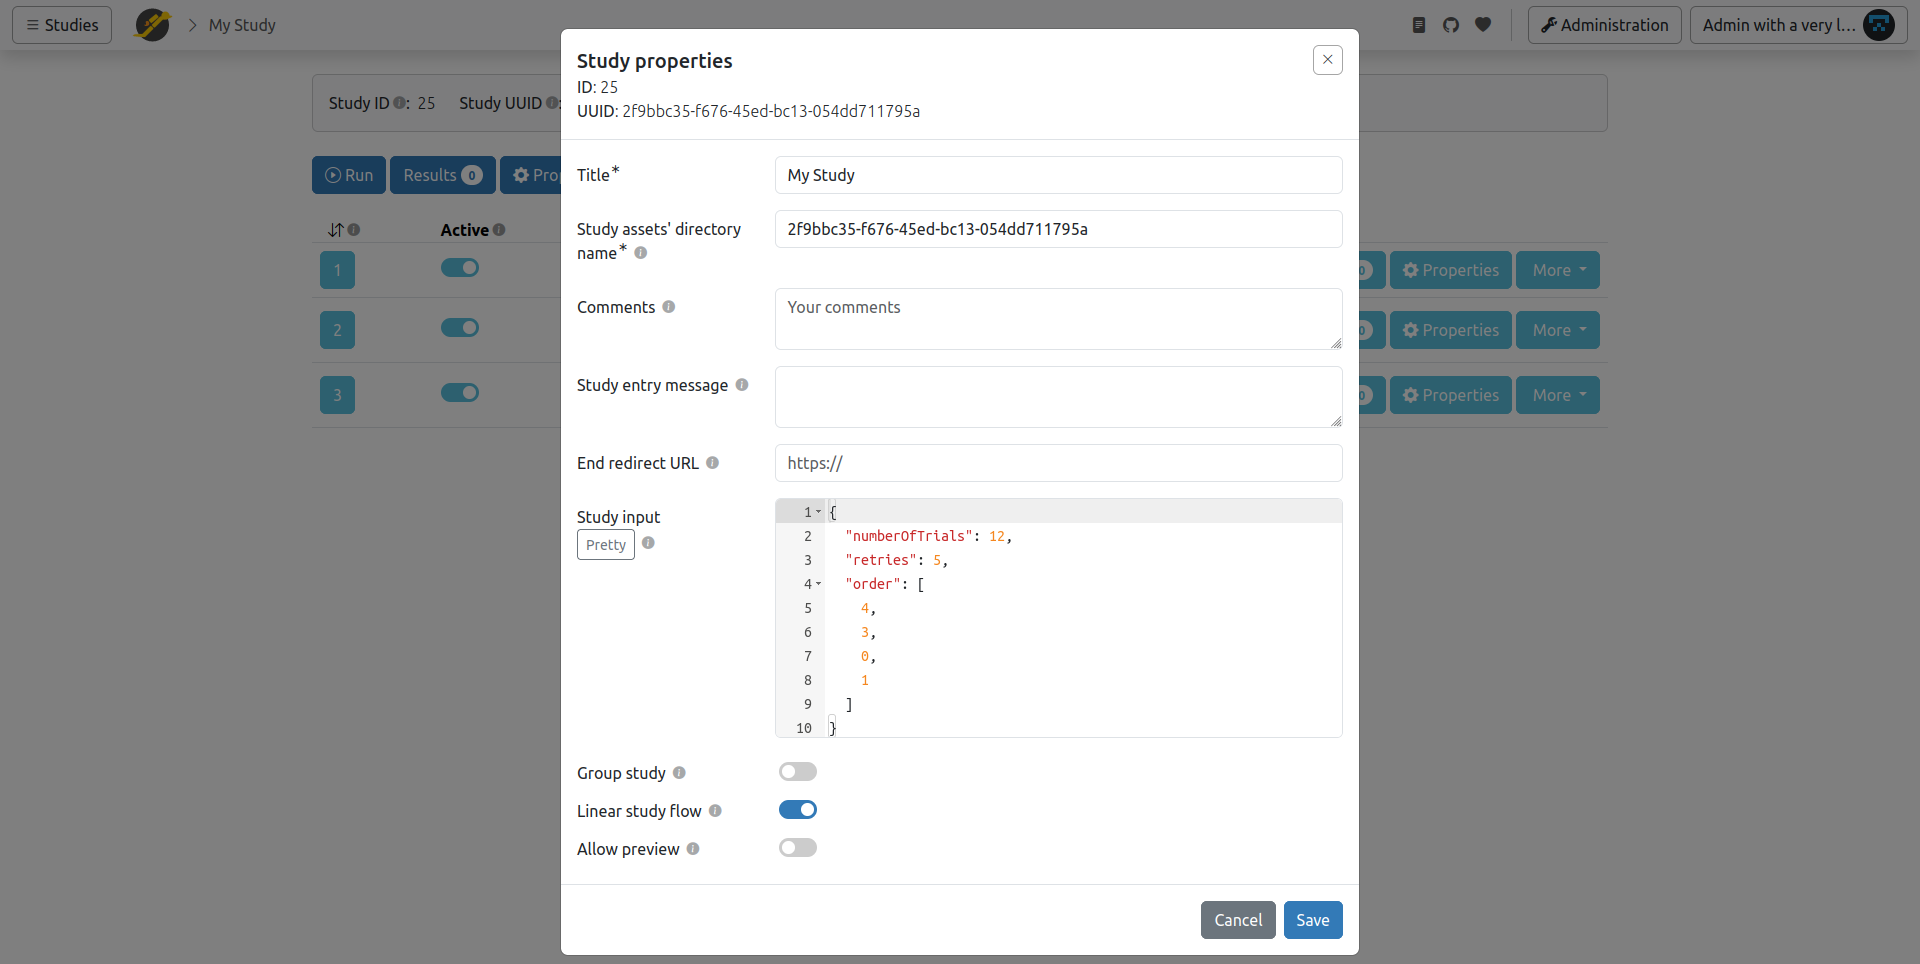Image resolution: width=1920 pixels, height=964 pixels.
Task: Enable the Group study switch
Action: tap(798, 772)
